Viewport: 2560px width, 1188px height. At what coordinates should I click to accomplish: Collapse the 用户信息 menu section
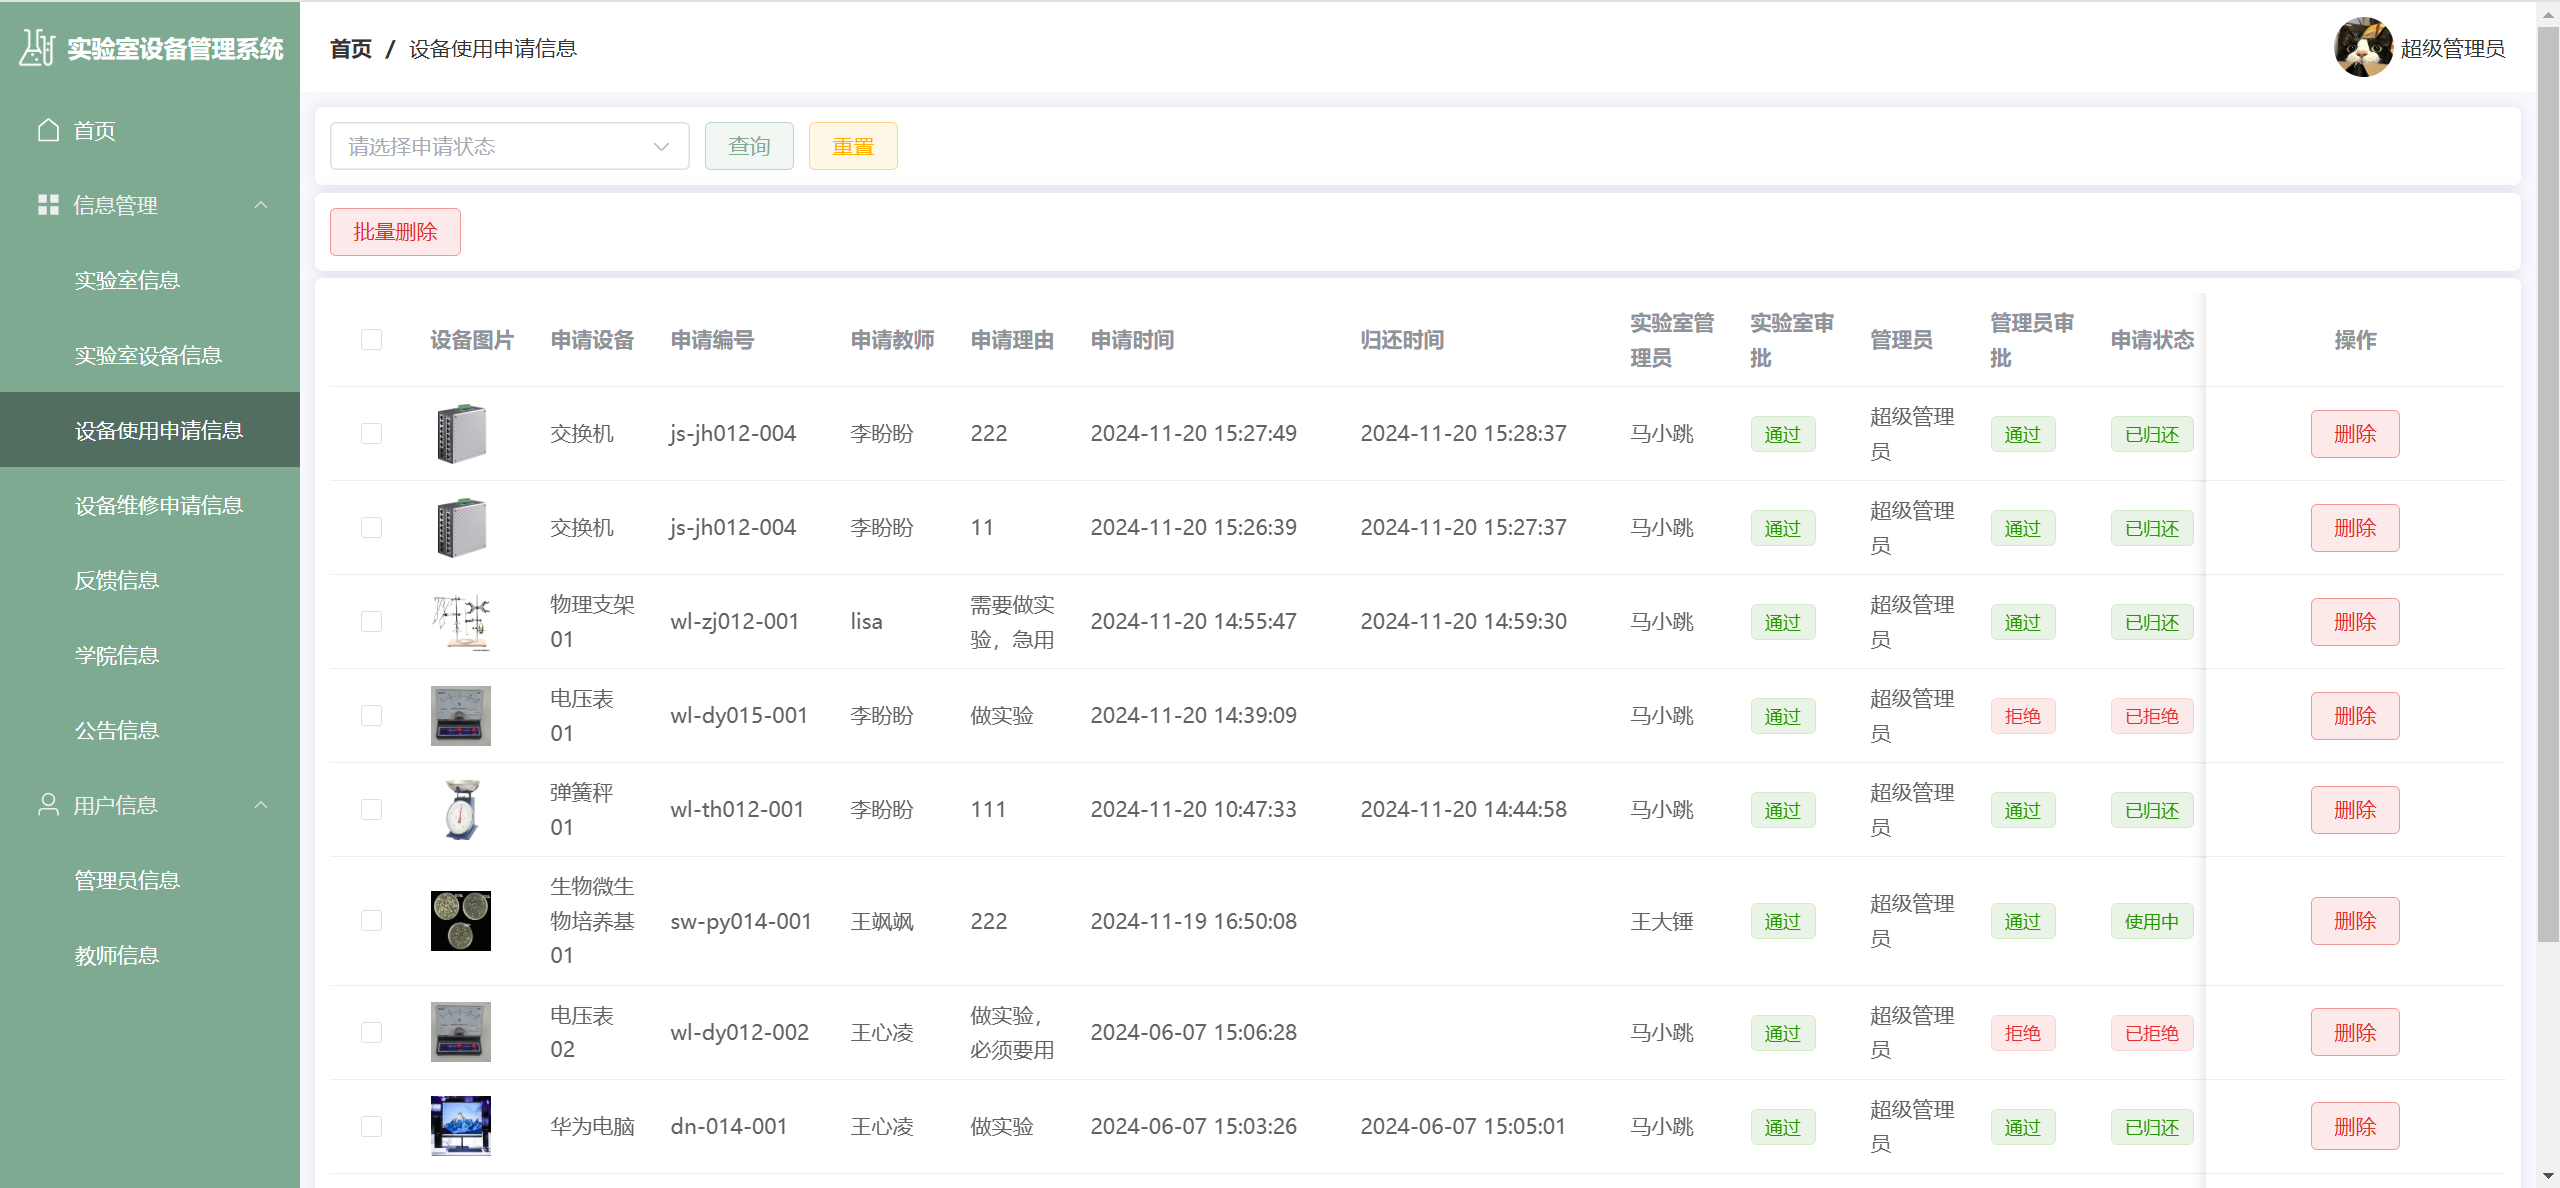click(261, 805)
